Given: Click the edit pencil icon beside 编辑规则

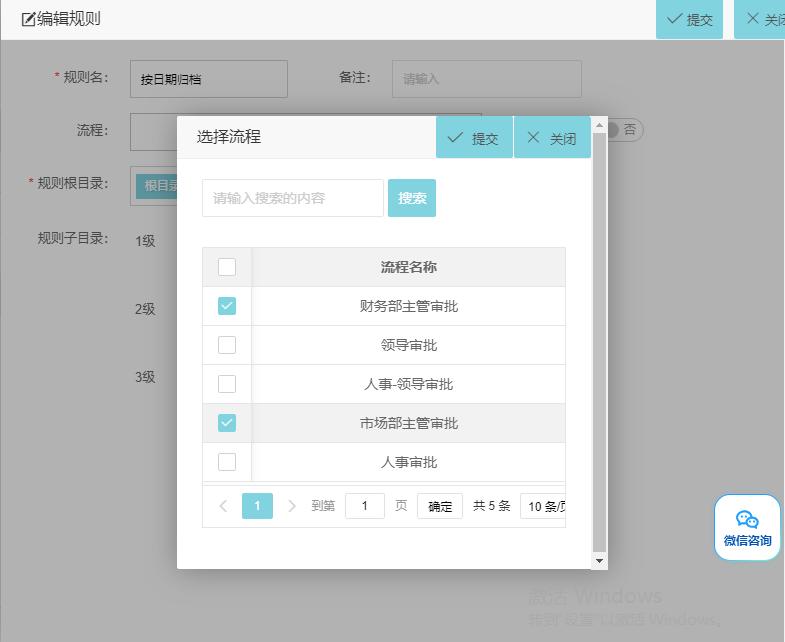Looking at the screenshot, I should coord(29,20).
